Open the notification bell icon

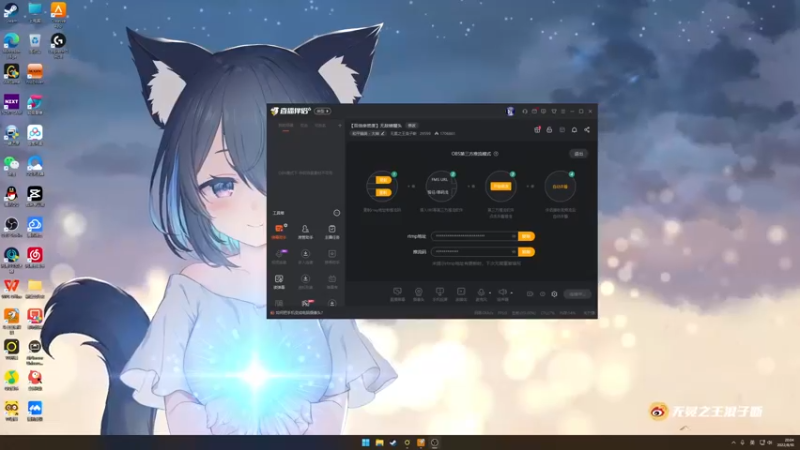click(x=574, y=130)
